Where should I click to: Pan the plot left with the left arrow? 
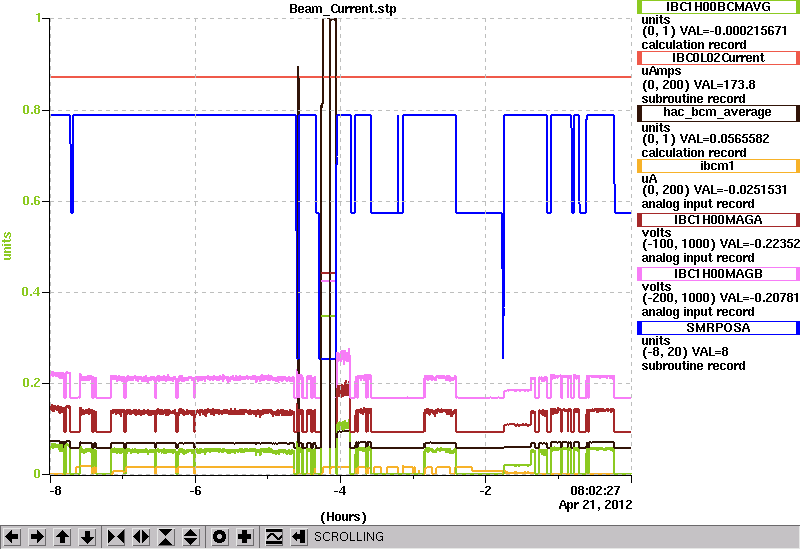[x=12, y=537]
